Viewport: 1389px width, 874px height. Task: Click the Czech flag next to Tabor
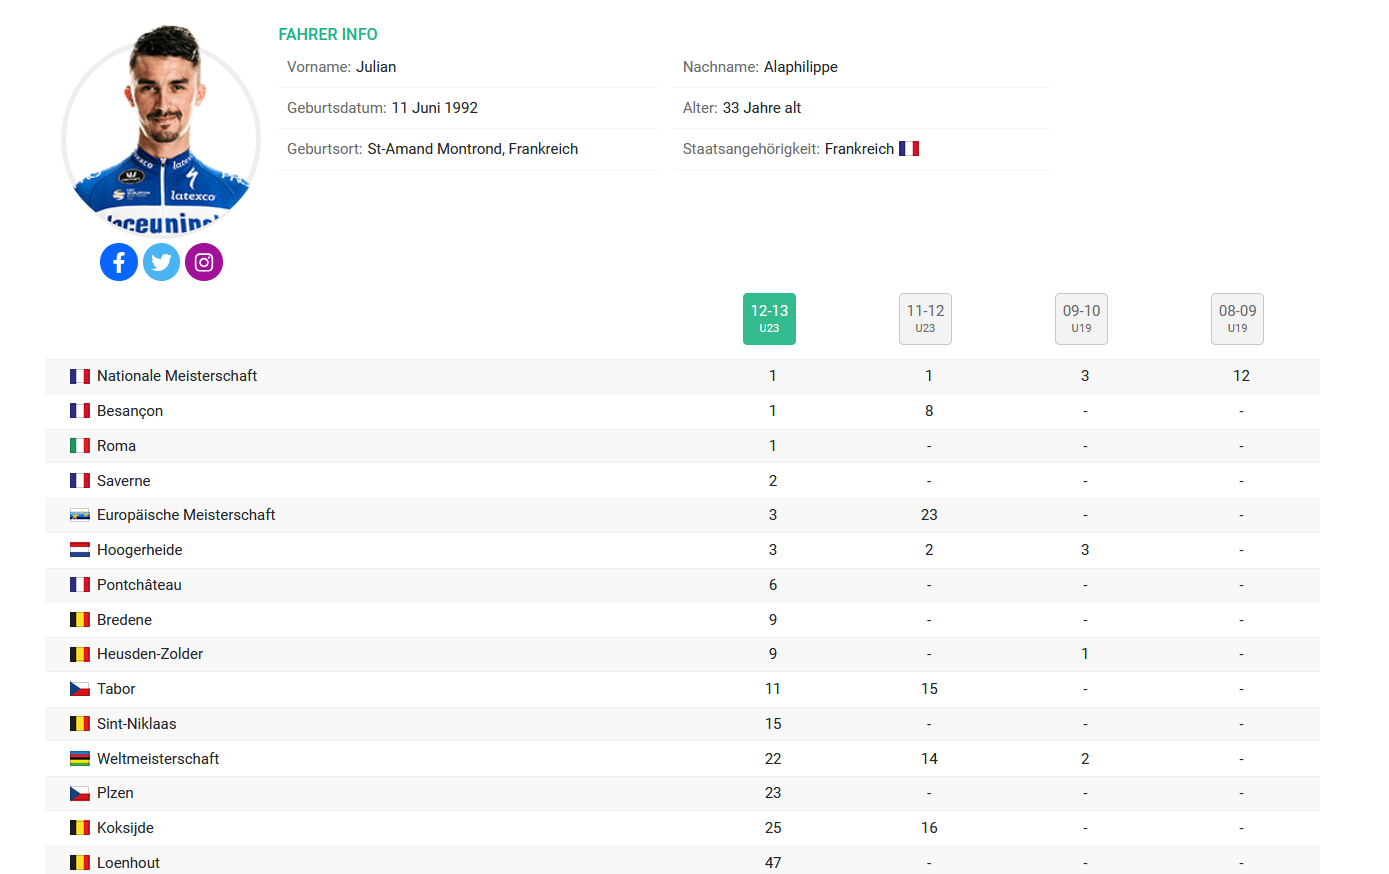(80, 689)
